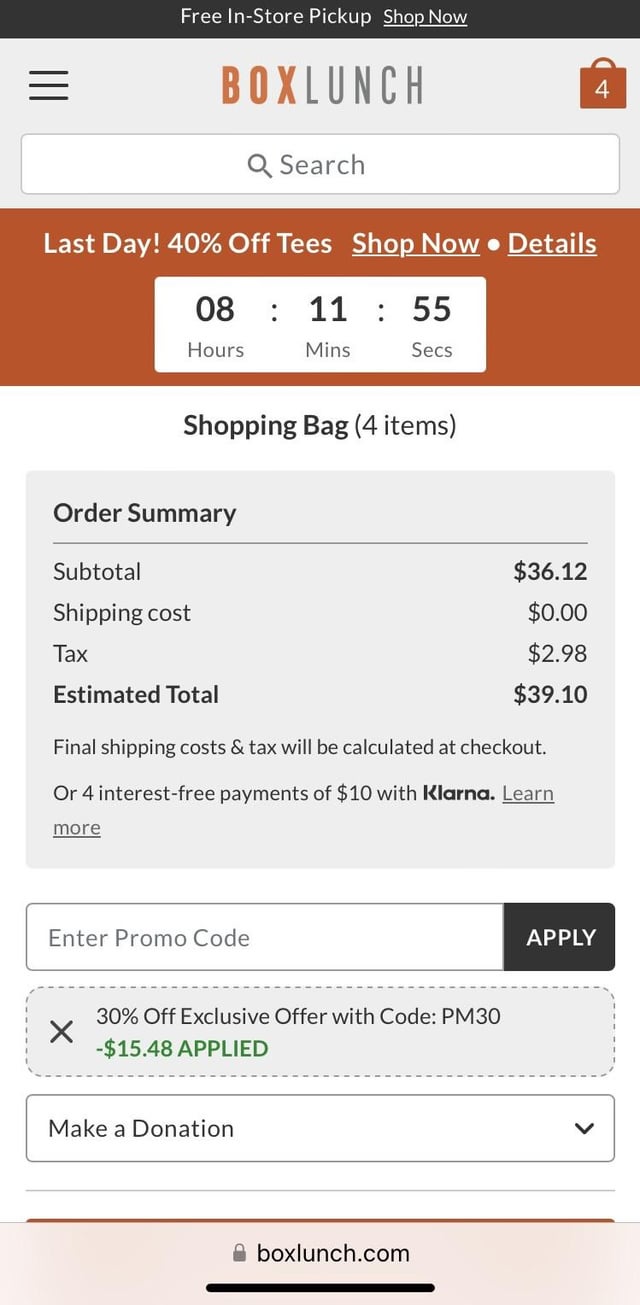Remove the applied PM30 promo code
Screen dimensions: 640x1305
(x=61, y=1032)
